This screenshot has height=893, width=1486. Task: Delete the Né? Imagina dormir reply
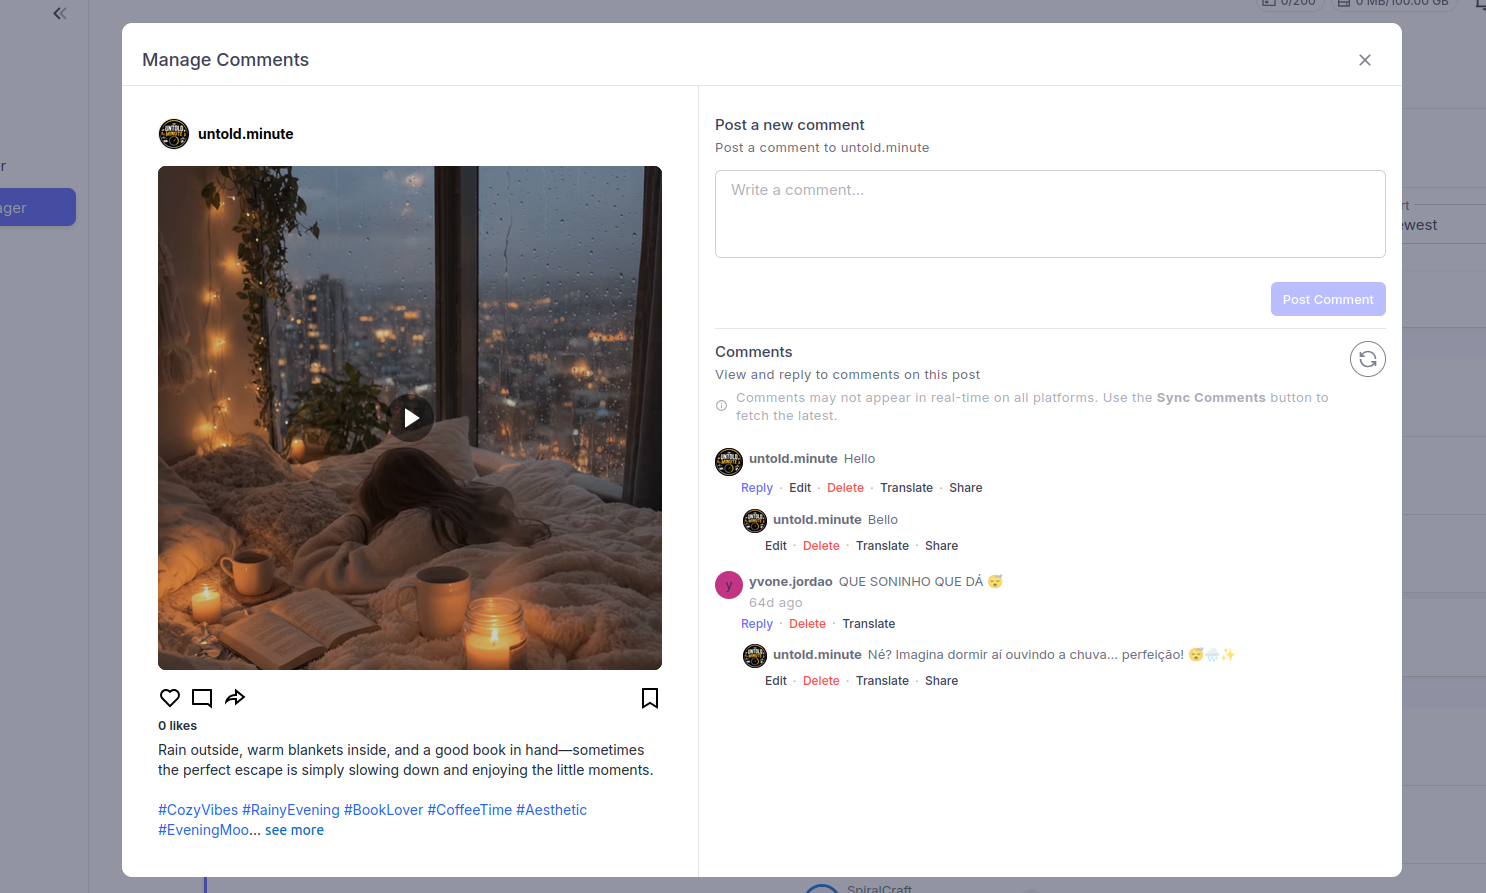821,681
